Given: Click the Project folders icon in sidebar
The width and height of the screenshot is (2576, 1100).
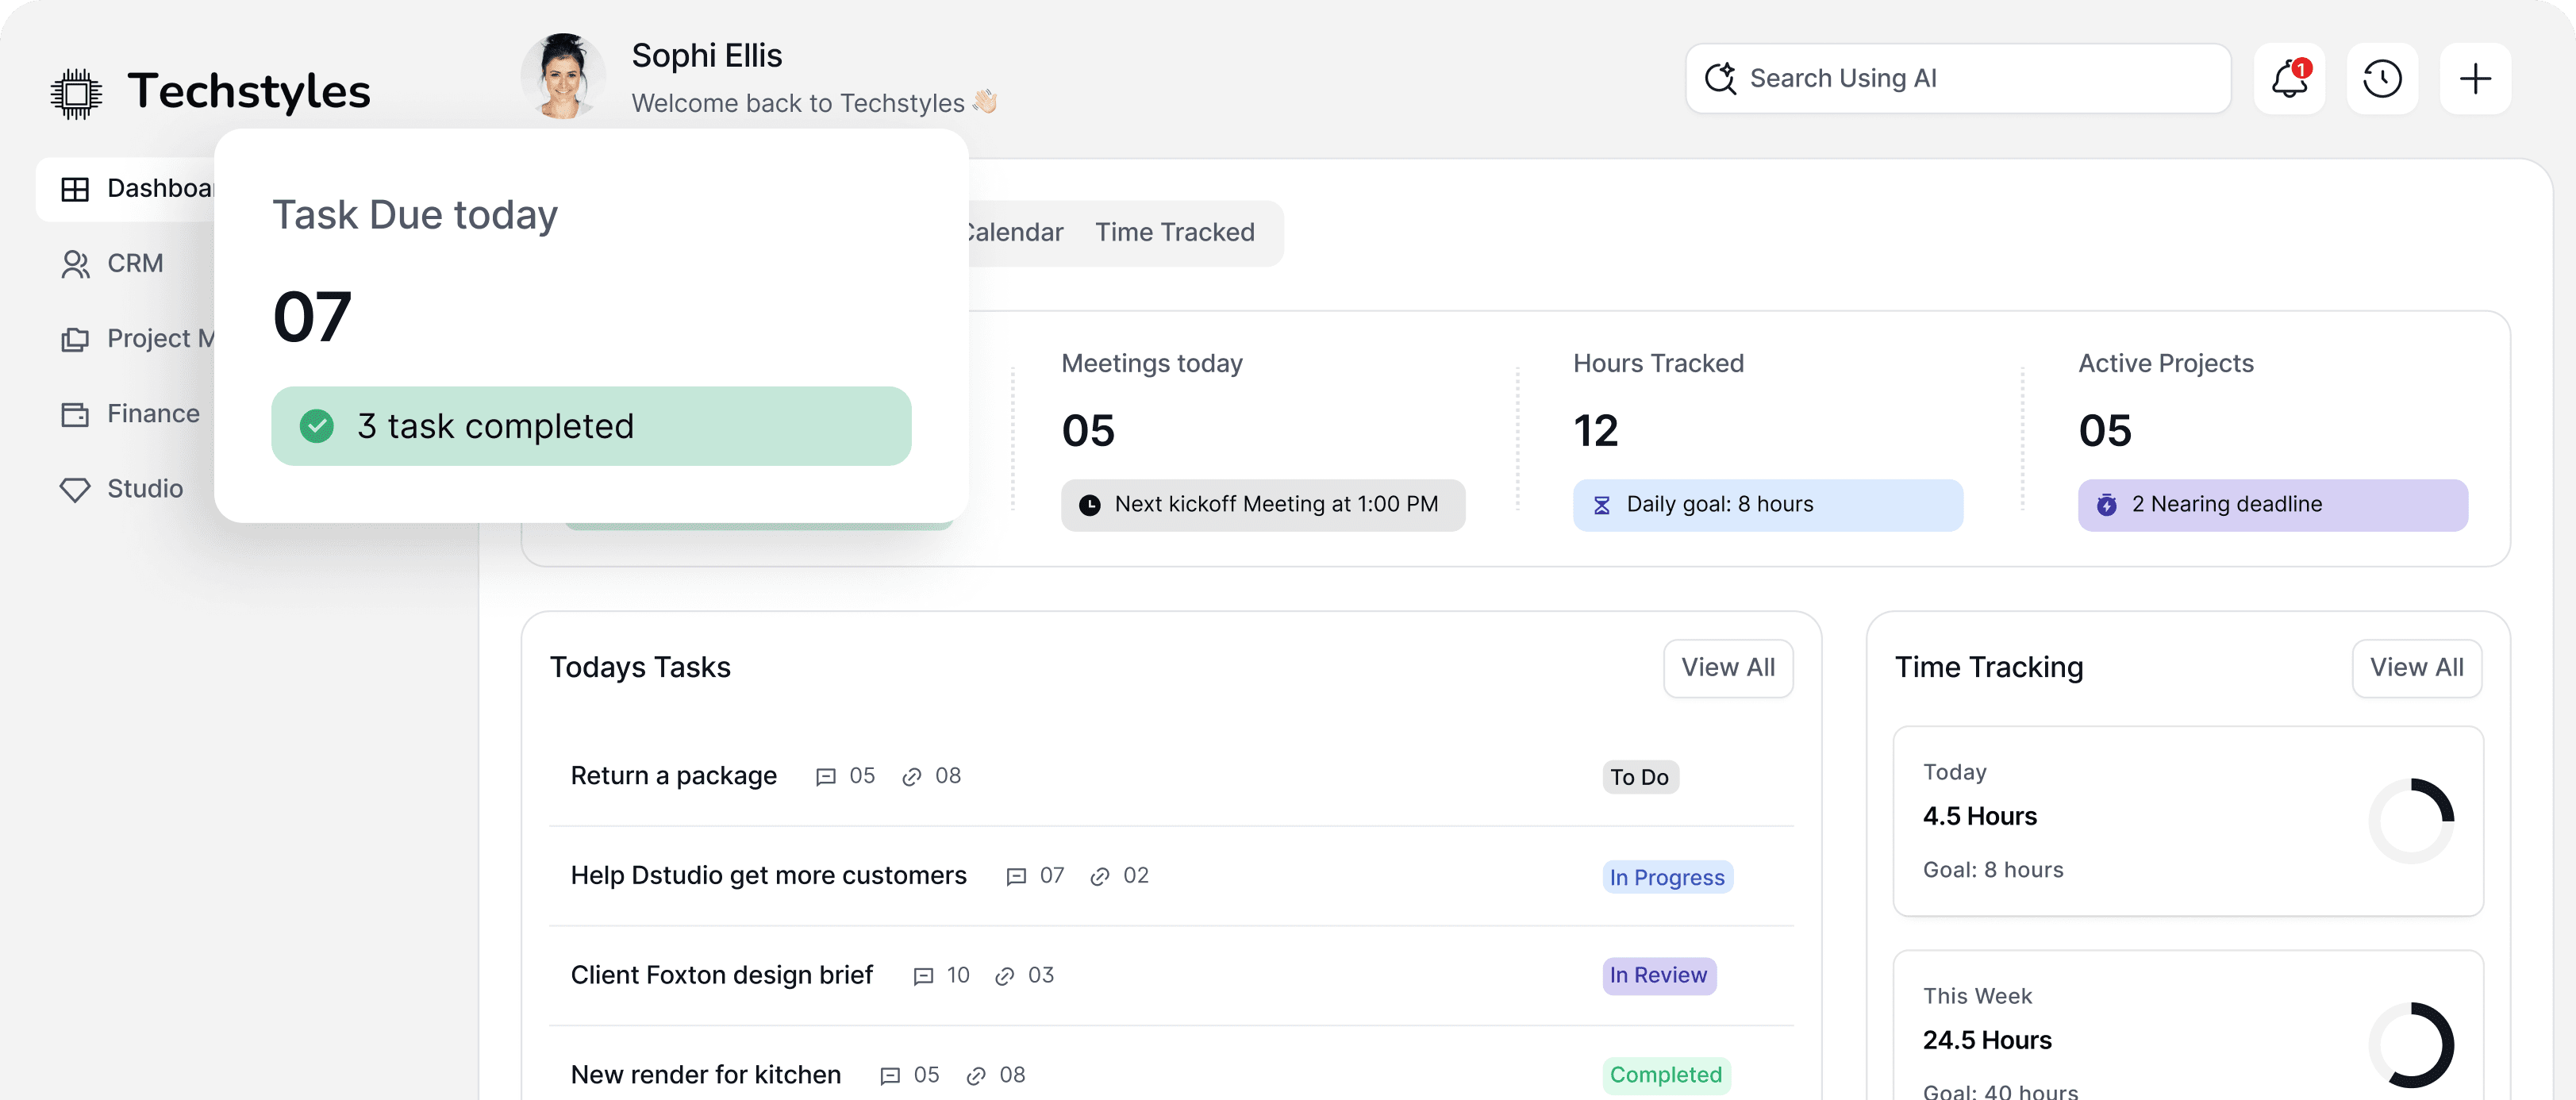Looking at the screenshot, I should (x=75, y=339).
